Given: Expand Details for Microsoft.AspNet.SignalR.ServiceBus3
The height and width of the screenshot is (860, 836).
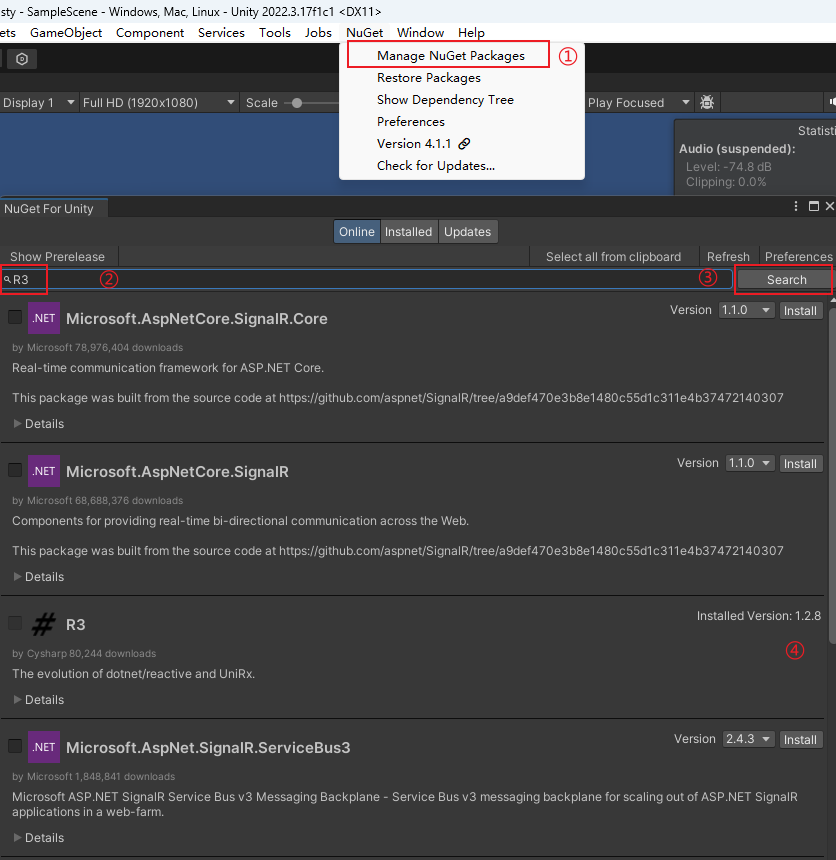Looking at the screenshot, I should (38, 838).
